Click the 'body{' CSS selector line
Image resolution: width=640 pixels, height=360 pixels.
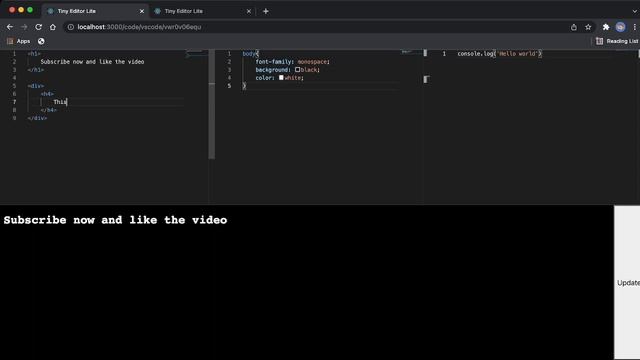pos(251,54)
